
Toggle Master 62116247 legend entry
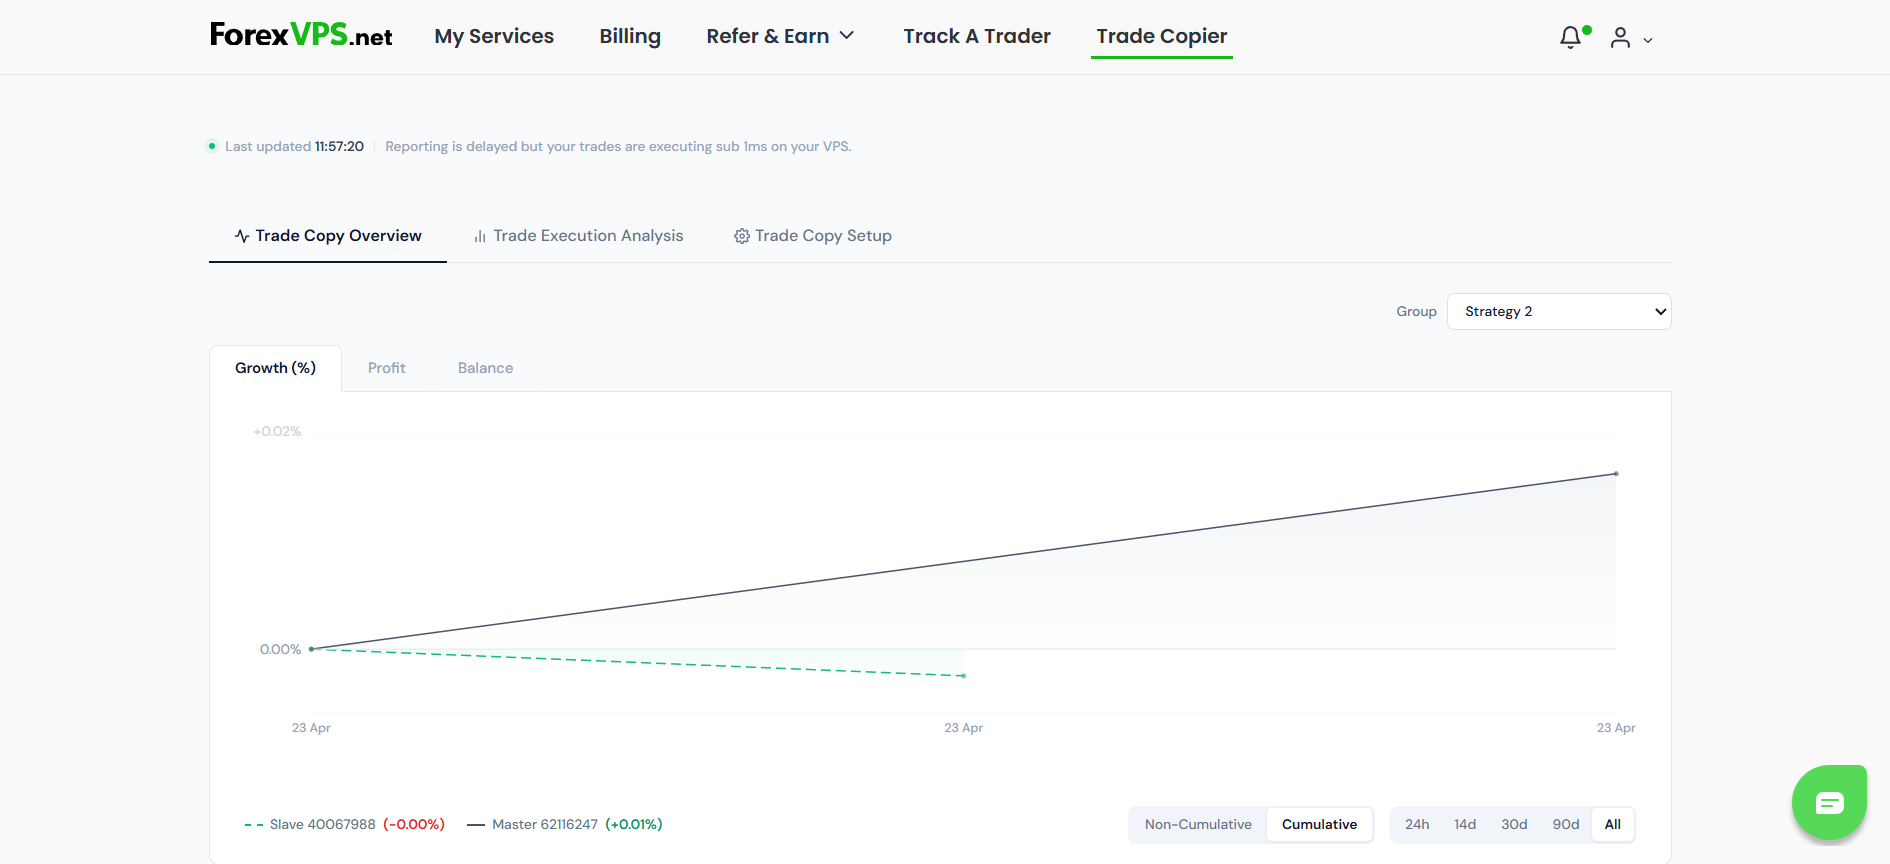565,824
